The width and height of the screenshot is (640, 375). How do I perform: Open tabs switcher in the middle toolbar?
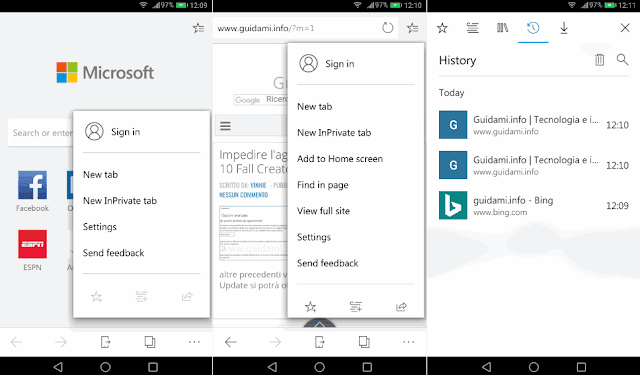coord(364,342)
